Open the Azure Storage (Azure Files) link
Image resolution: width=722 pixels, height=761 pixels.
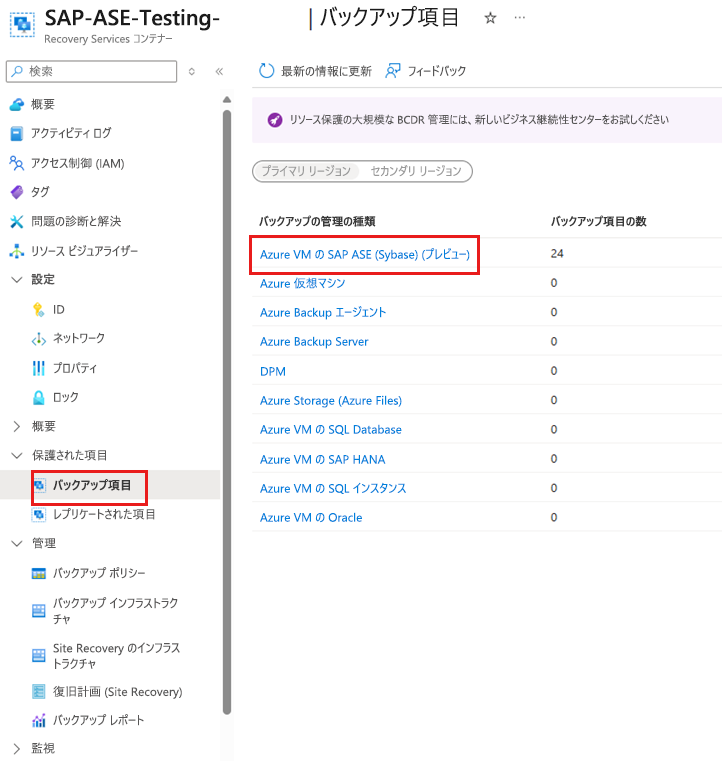[331, 401]
